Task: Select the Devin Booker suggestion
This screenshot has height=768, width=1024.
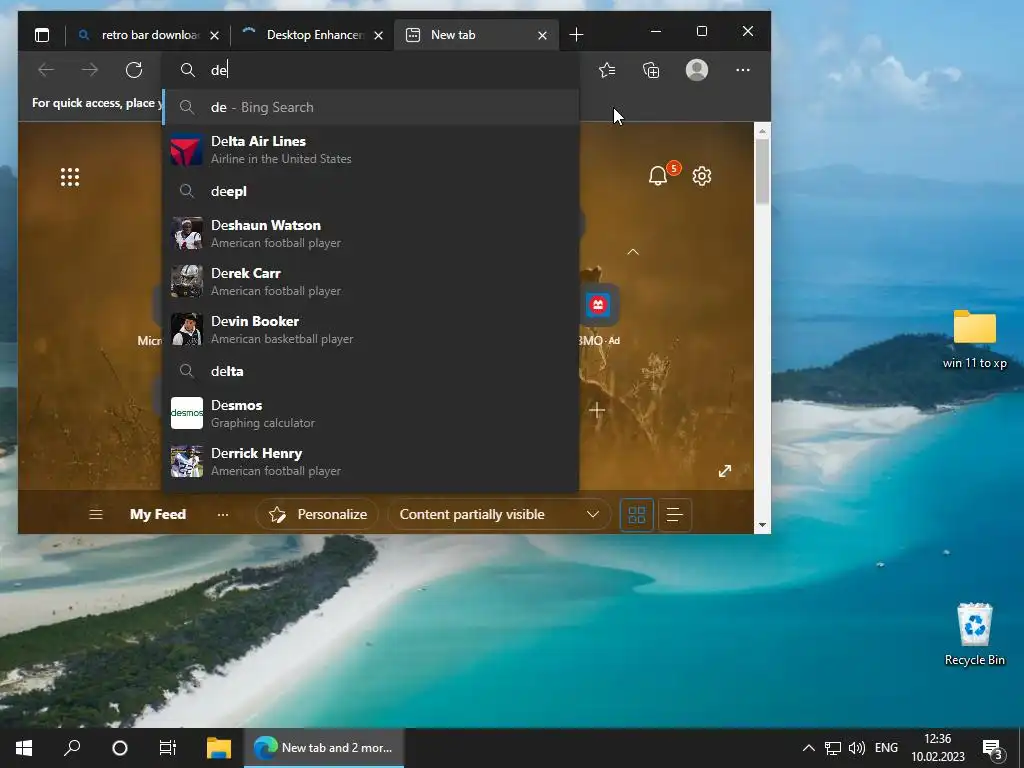Action: point(371,330)
